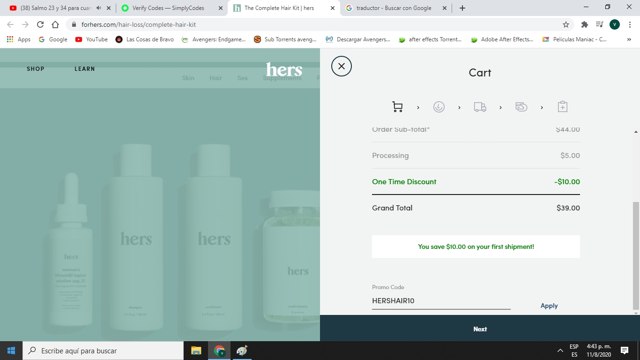This screenshot has height=360, width=640.
Task: Bookmark this page with the star icon
Action: click(x=566, y=24)
